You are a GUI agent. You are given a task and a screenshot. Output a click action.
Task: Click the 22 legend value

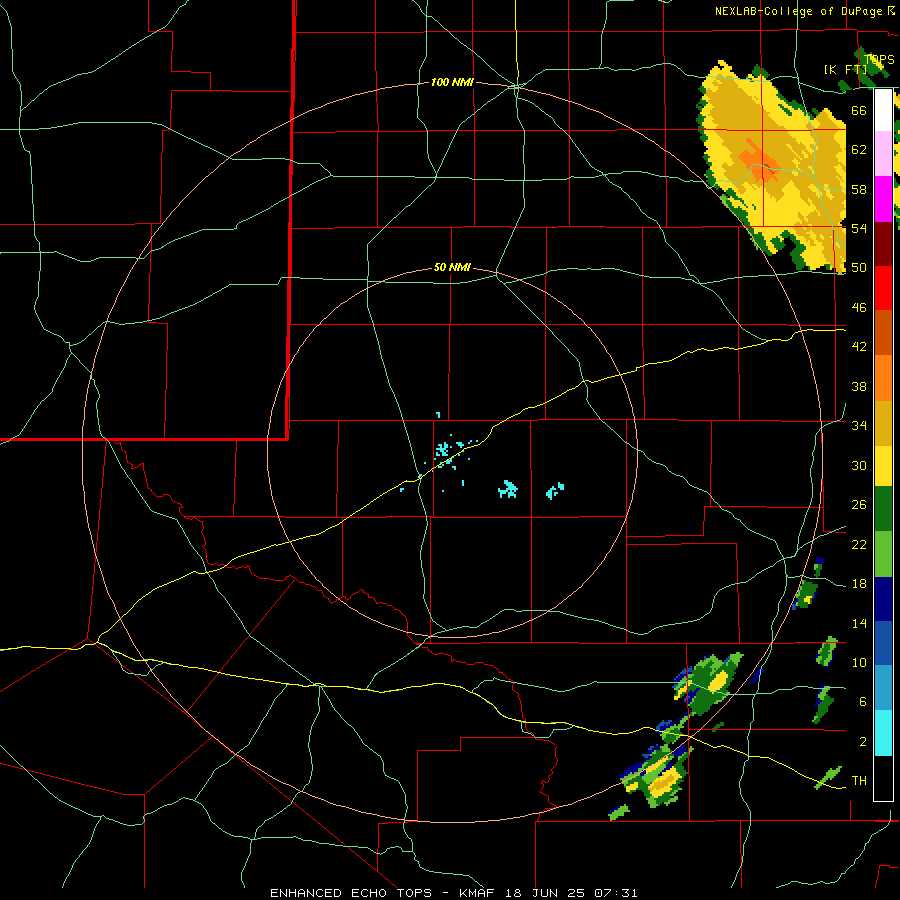(x=859, y=544)
